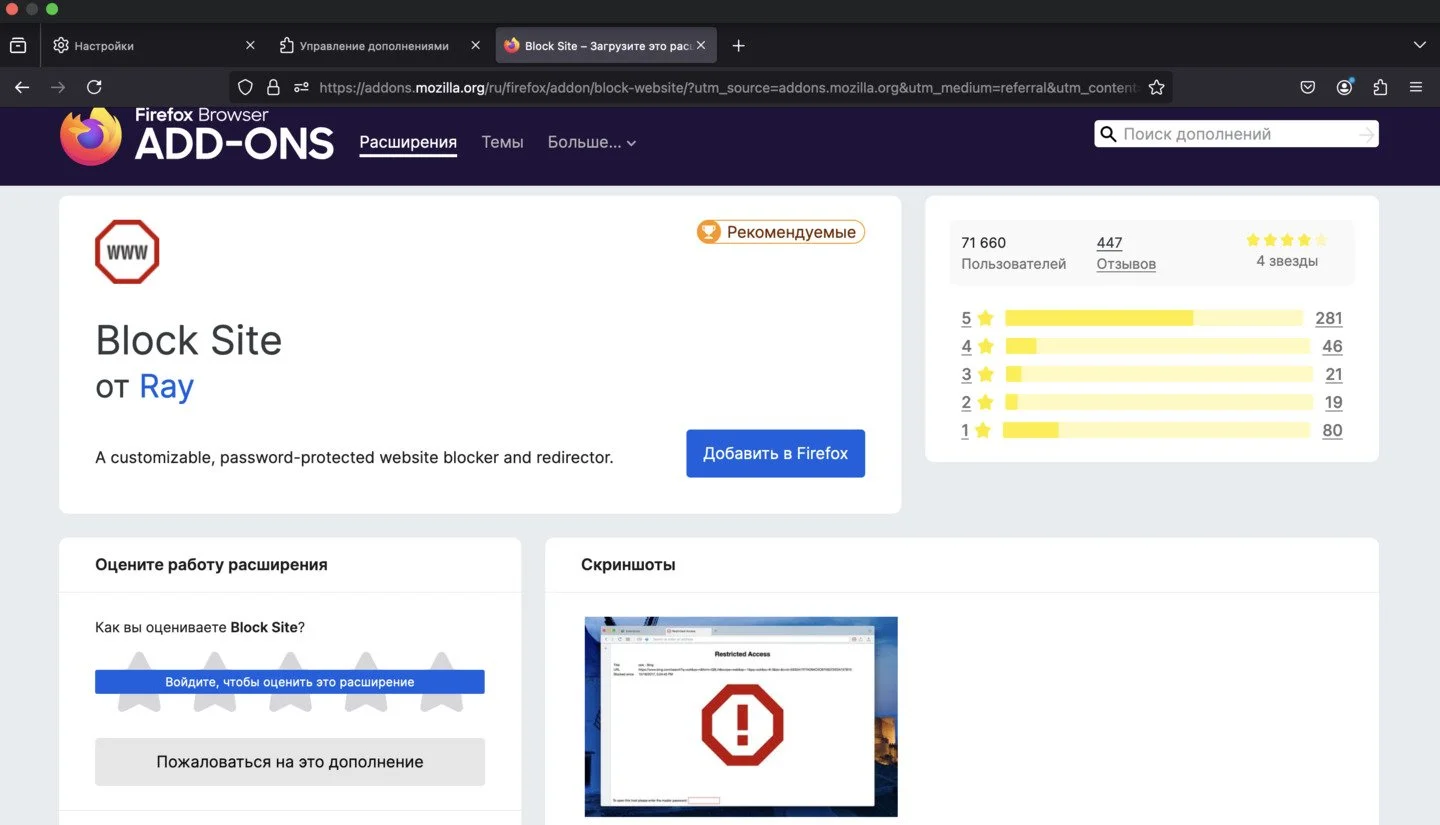Image resolution: width=1440 pixels, height=825 pixels.
Task: Click the 21 three-star count
Action: (1334, 374)
